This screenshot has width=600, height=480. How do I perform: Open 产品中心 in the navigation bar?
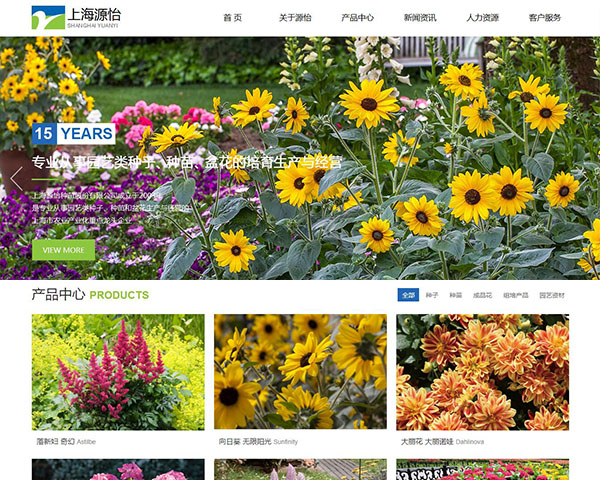pyautogui.click(x=357, y=18)
